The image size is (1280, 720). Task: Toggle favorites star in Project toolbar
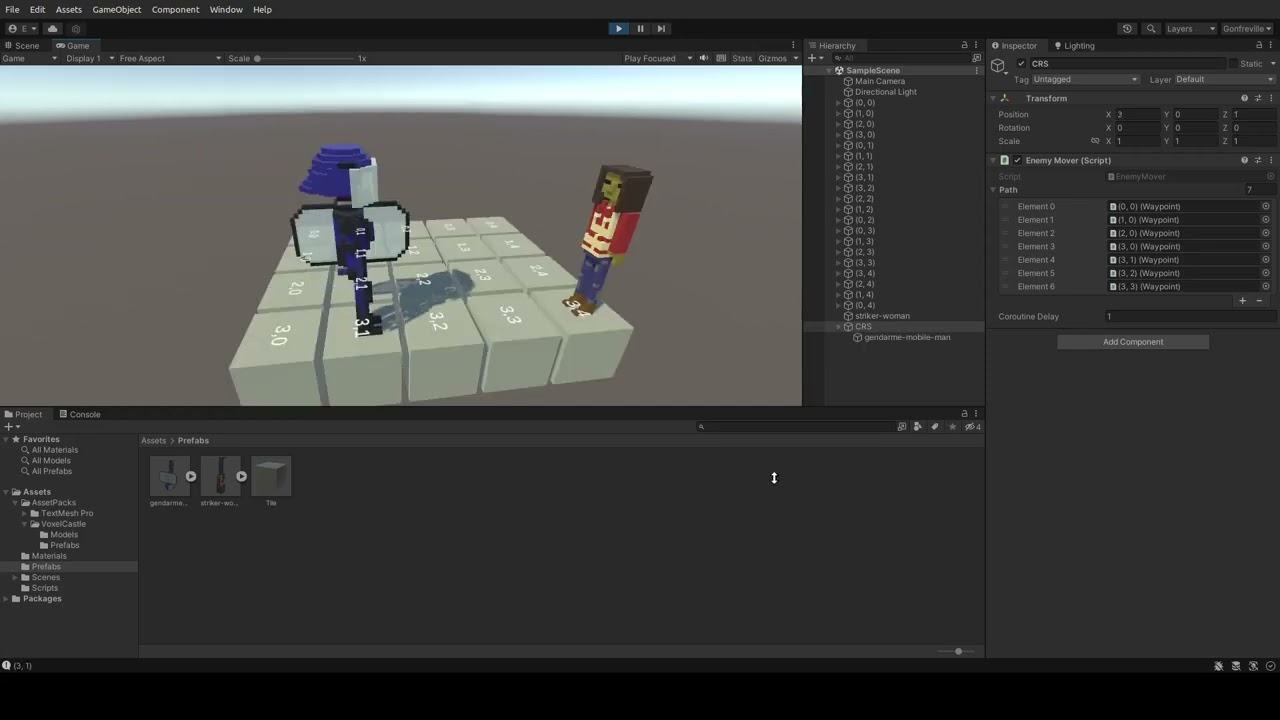click(x=952, y=427)
